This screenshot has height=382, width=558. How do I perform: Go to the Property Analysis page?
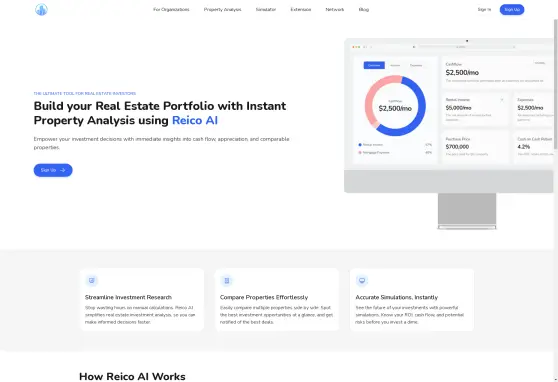(x=222, y=10)
